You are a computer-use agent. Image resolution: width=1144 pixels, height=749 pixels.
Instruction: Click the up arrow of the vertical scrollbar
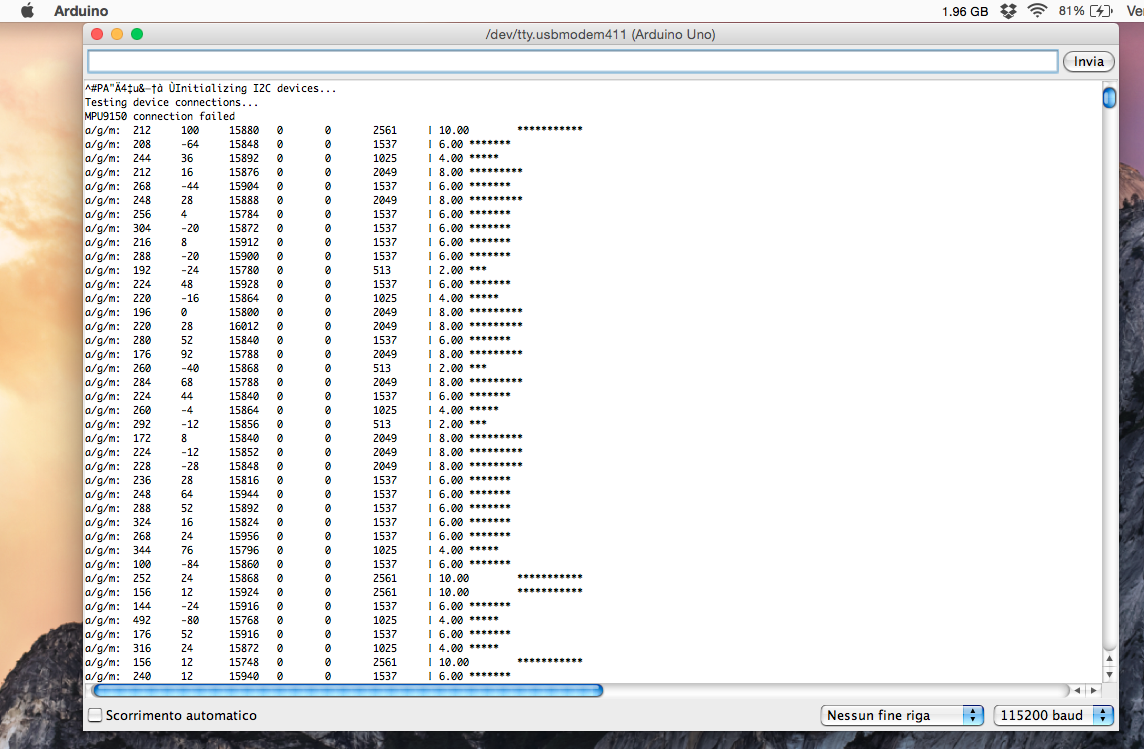[x=1110, y=659]
